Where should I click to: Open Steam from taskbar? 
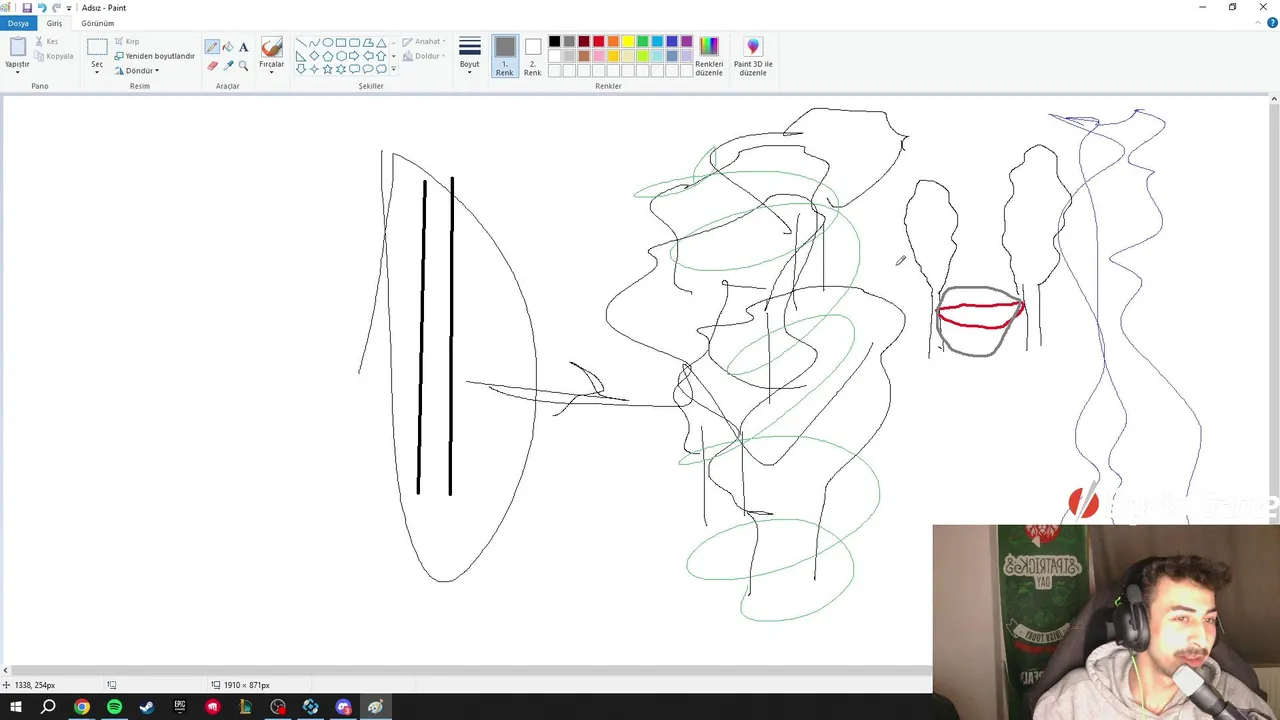147,707
